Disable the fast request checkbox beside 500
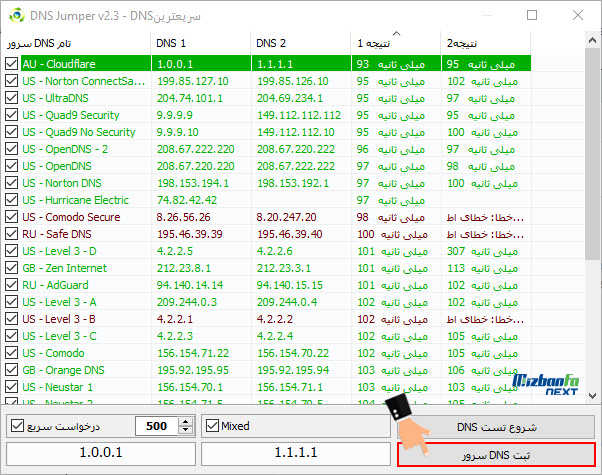This screenshot has width=602, height=475. (18, 425)
